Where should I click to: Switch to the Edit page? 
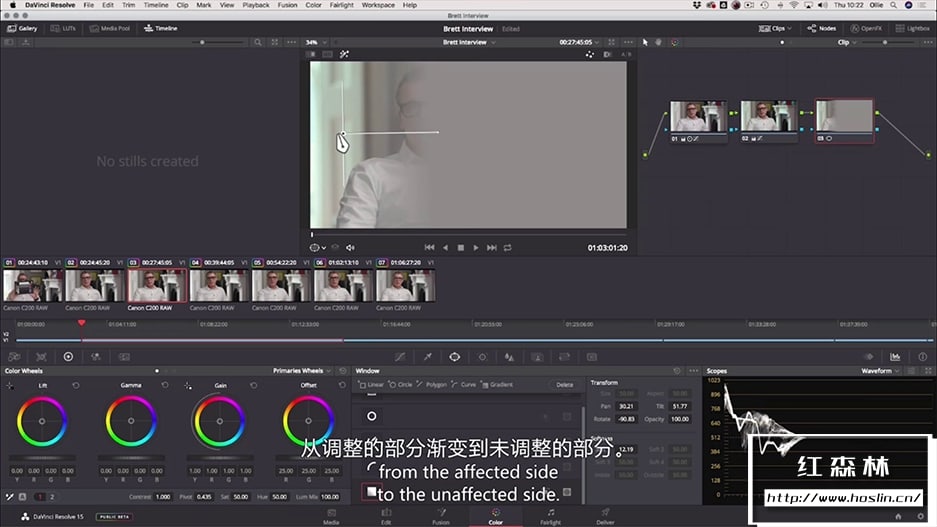tap(386, 516)
